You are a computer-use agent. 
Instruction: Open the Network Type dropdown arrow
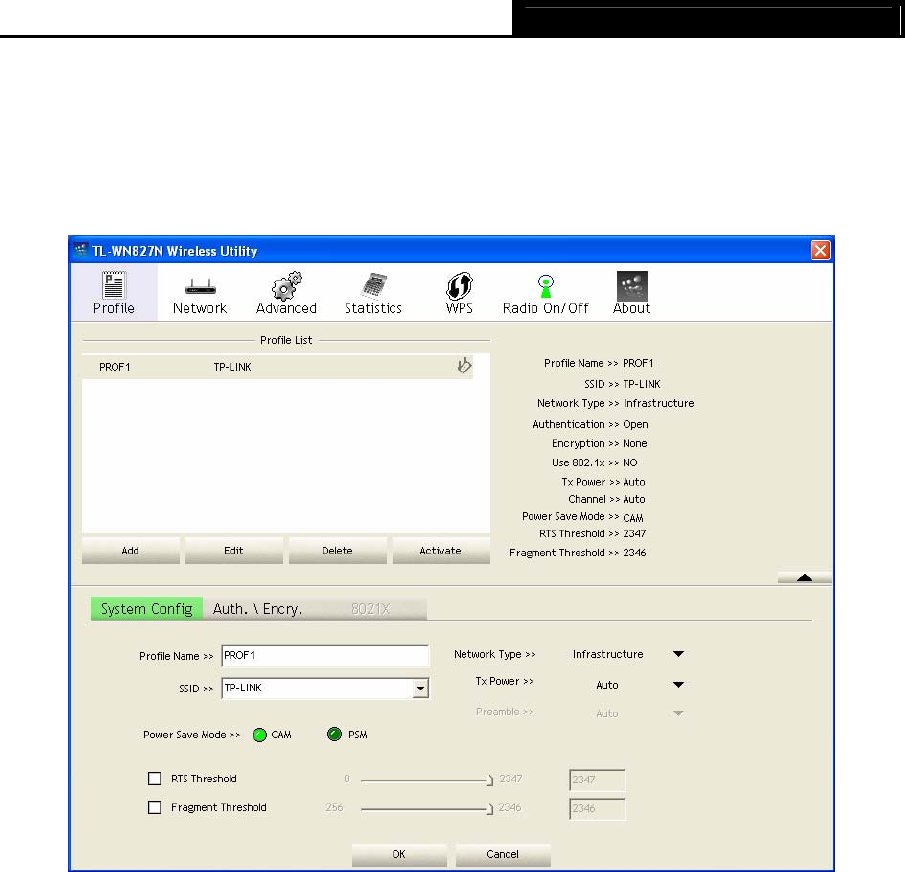678,654
